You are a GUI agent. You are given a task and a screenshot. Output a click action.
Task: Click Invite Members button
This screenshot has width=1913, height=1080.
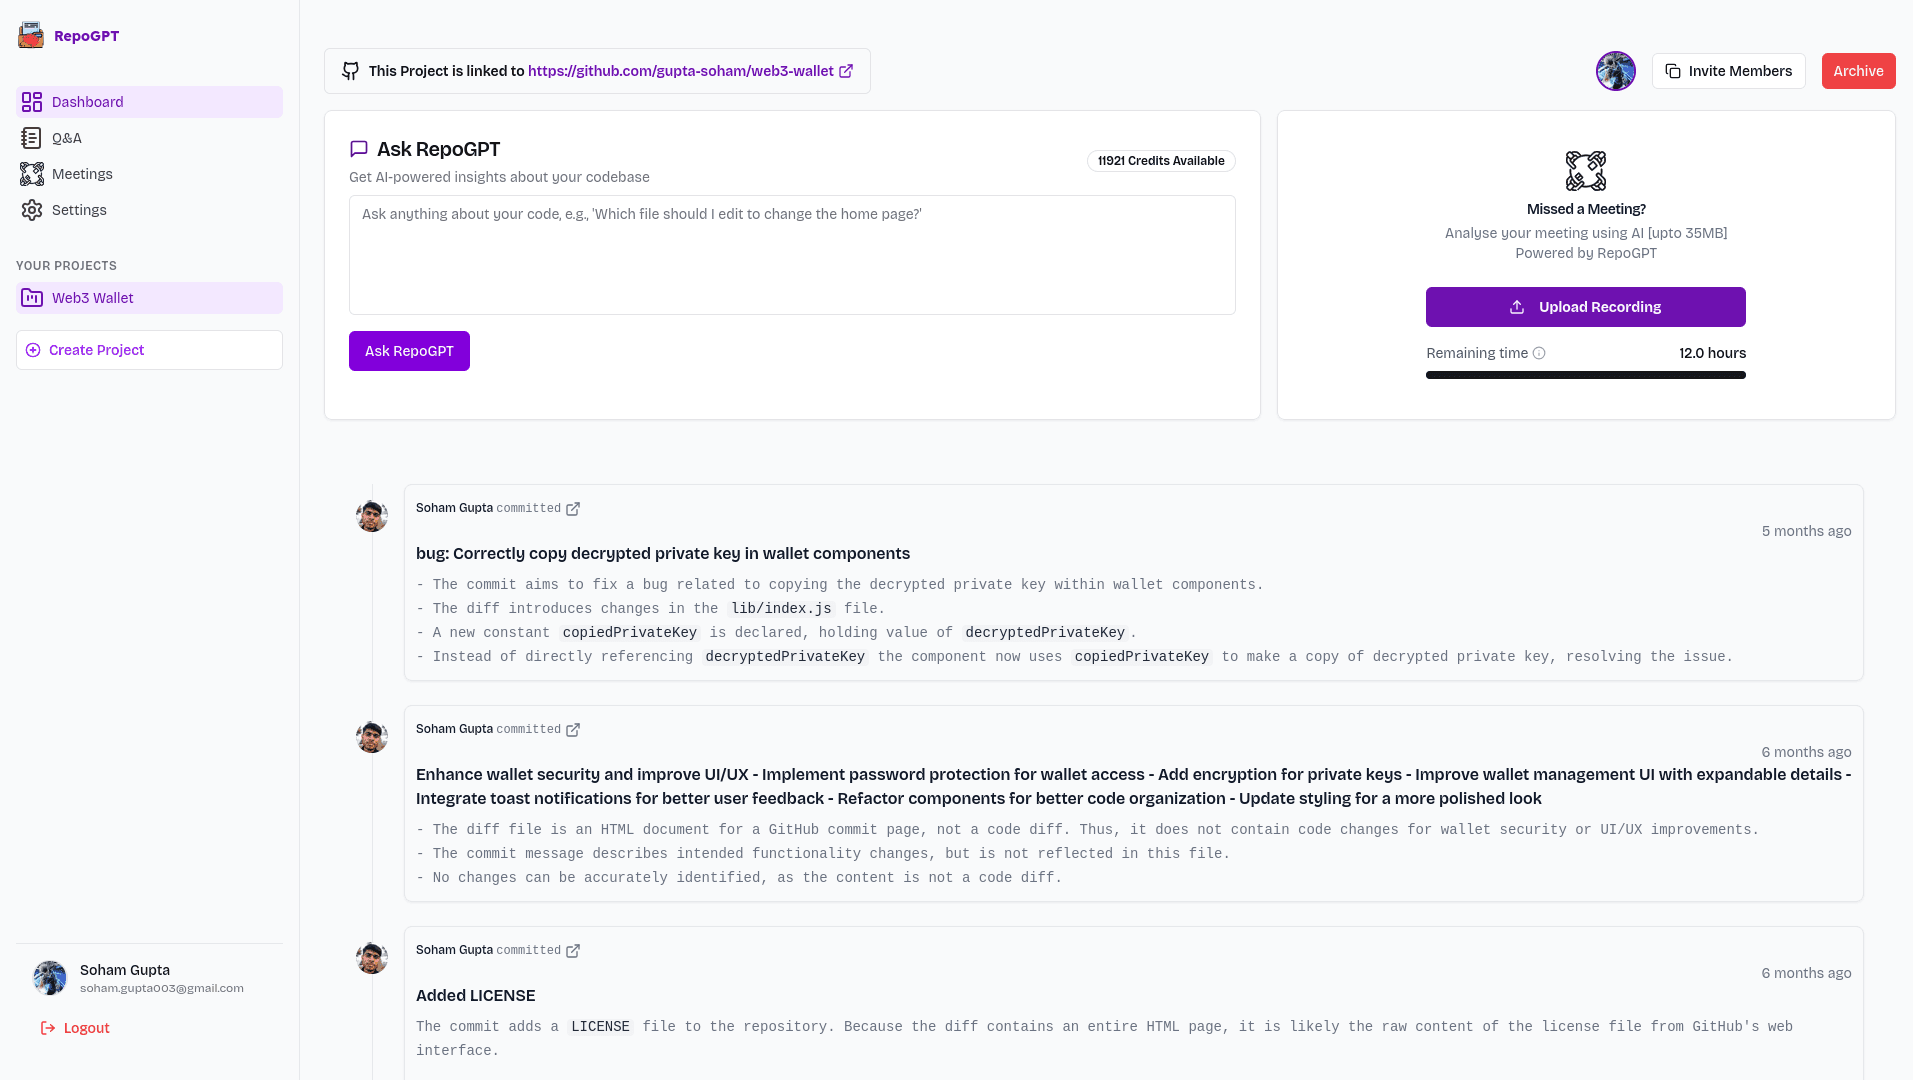pos(1728,71)
